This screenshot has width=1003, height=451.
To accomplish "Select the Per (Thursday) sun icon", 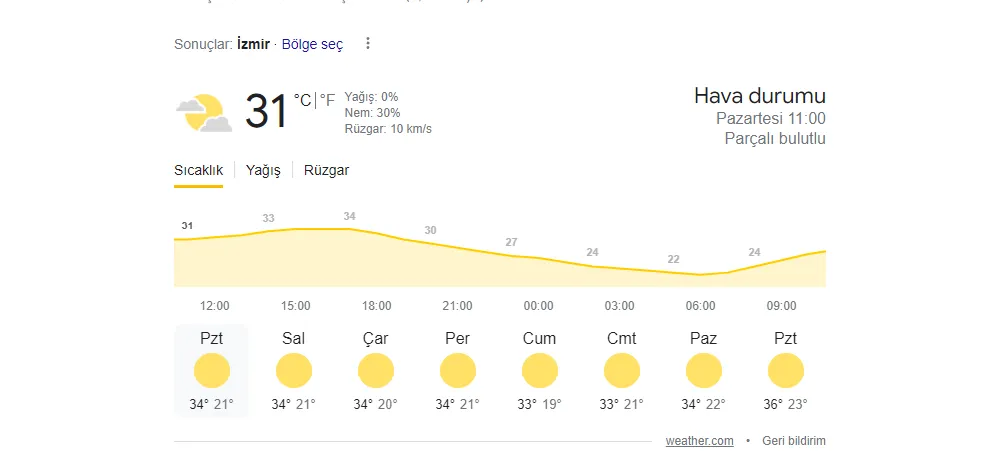I will pos(457,371).
